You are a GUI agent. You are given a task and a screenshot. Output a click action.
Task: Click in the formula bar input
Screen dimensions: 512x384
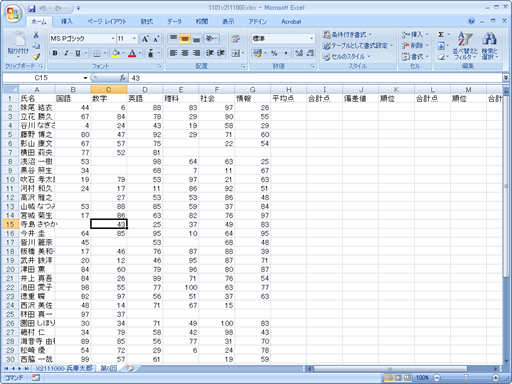315,78
